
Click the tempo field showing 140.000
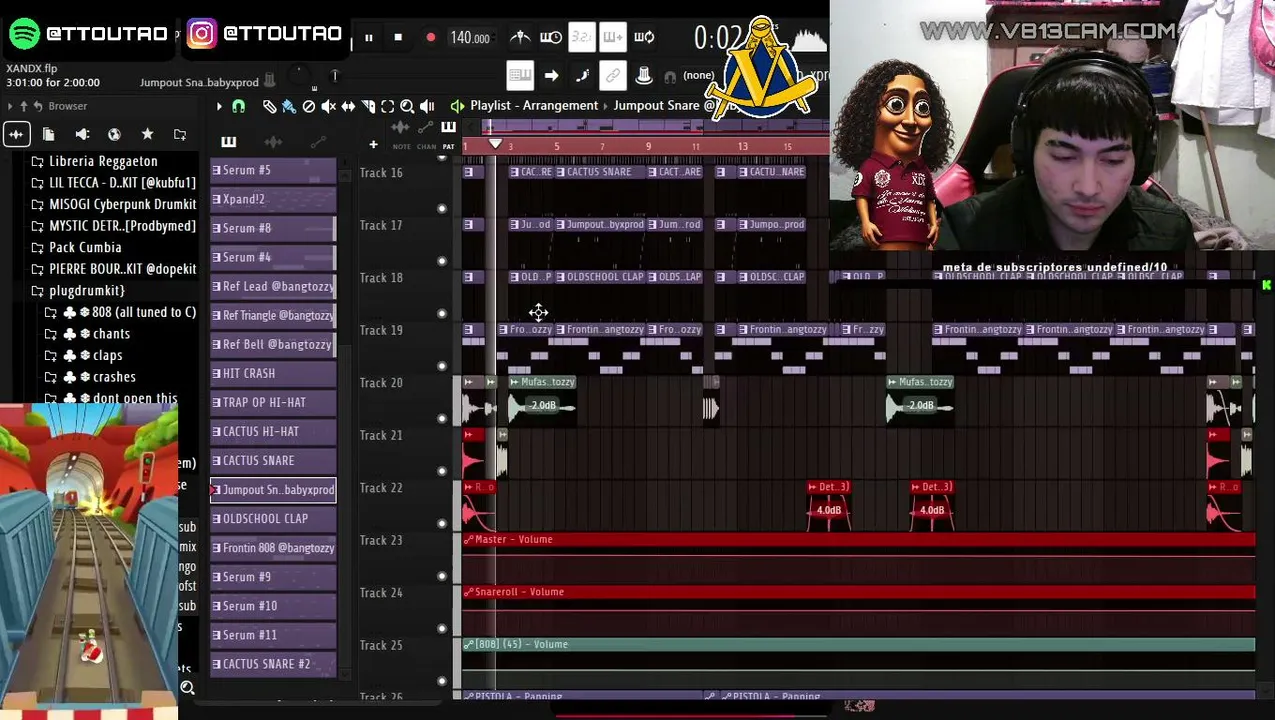(470, 38)
